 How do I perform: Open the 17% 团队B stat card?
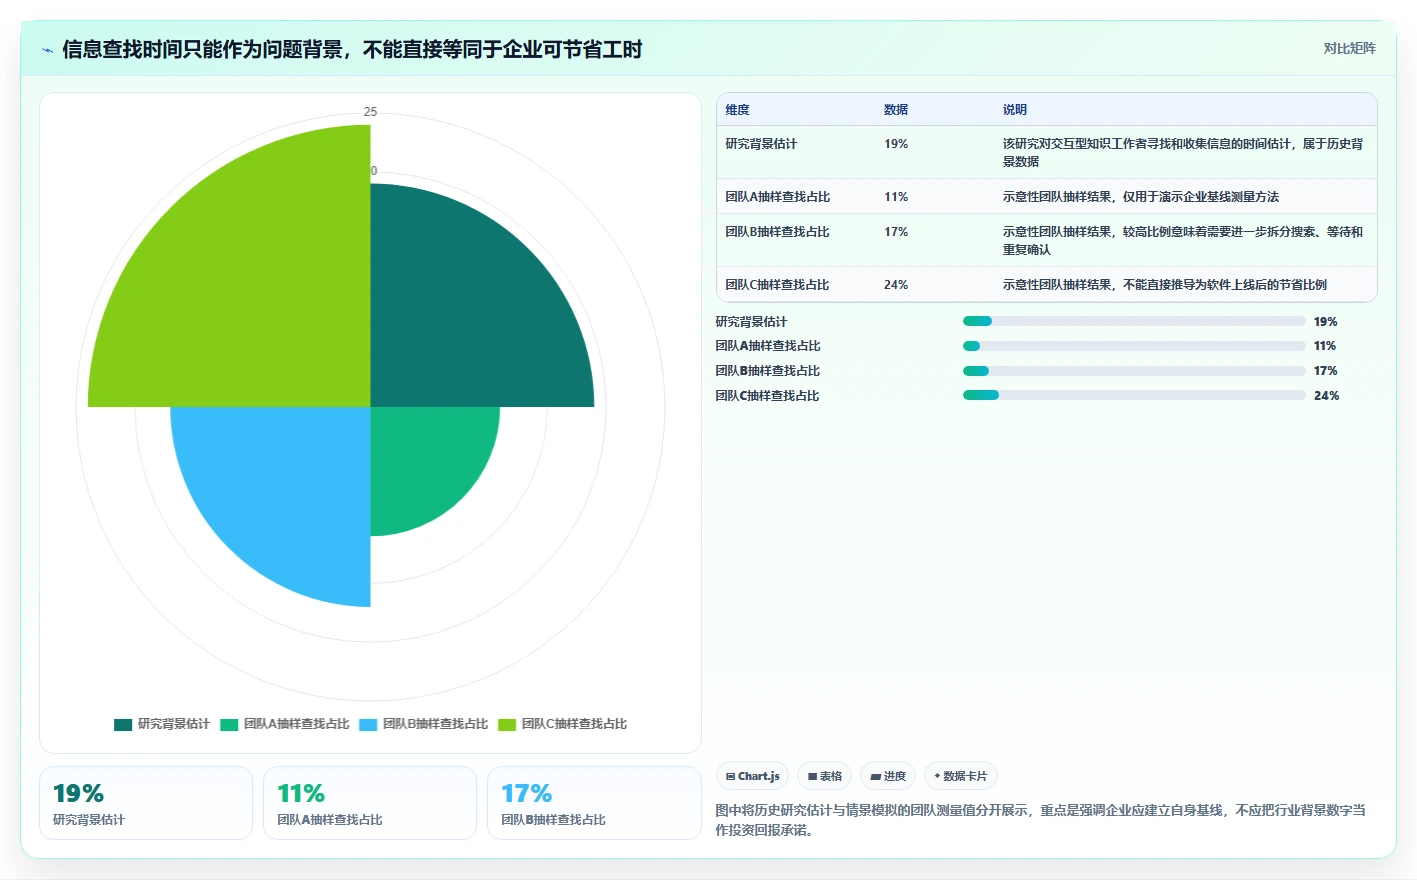pos(594,803)
